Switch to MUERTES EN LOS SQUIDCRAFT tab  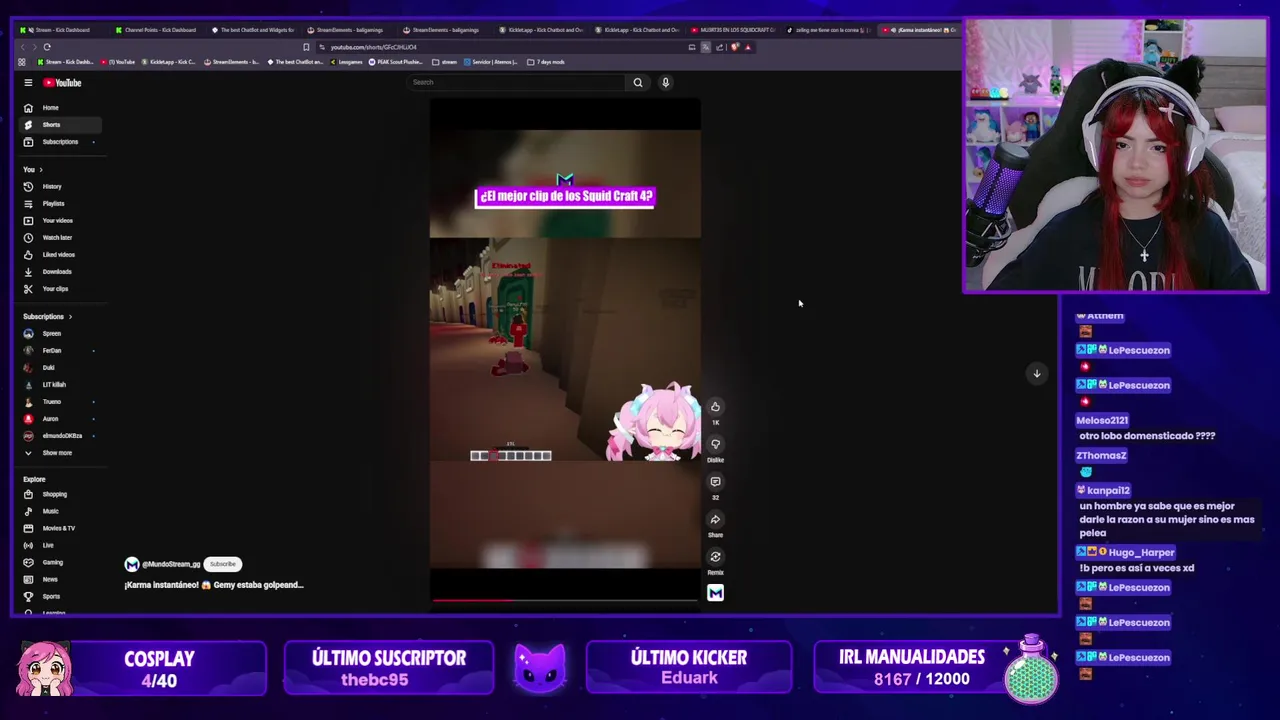point(734,30)
